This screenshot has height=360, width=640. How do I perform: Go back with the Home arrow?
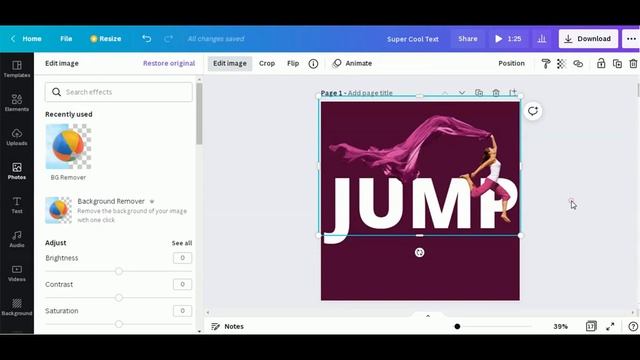(x=27, y=39)
